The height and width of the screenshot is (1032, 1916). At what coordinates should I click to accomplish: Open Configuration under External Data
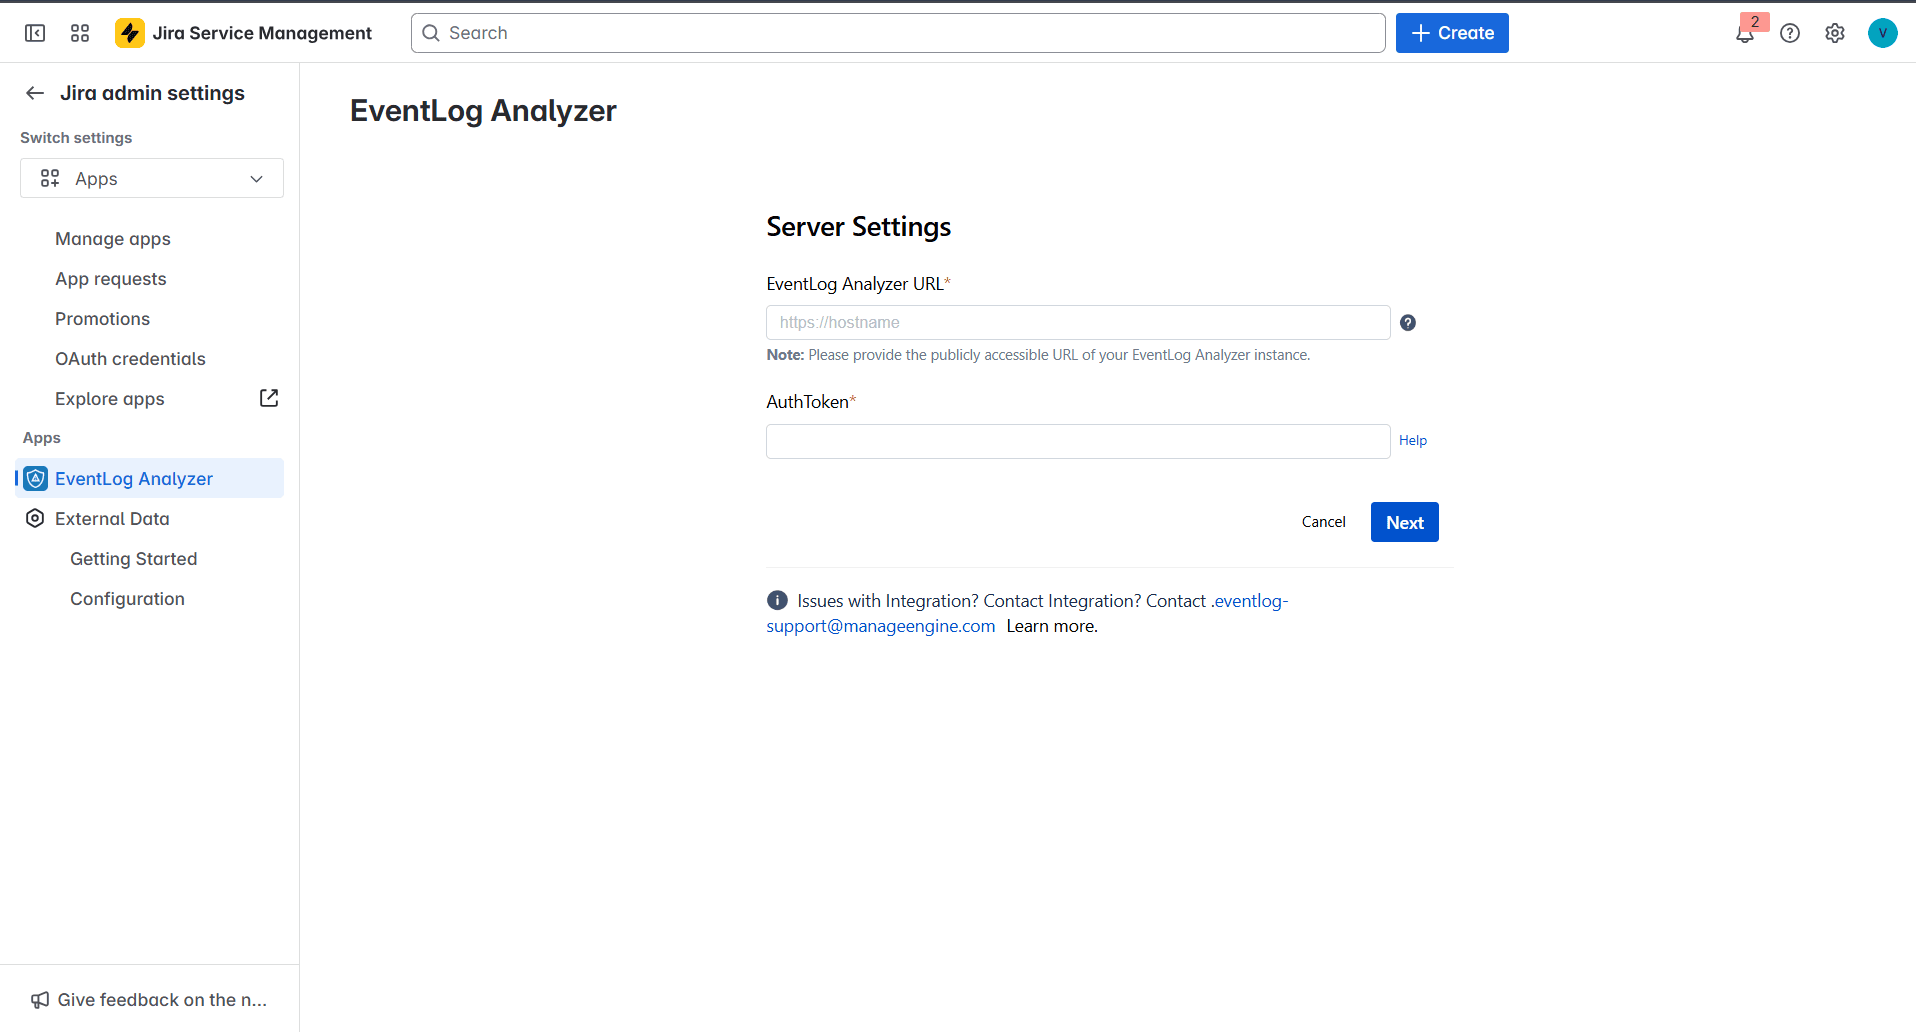point(127,599)
